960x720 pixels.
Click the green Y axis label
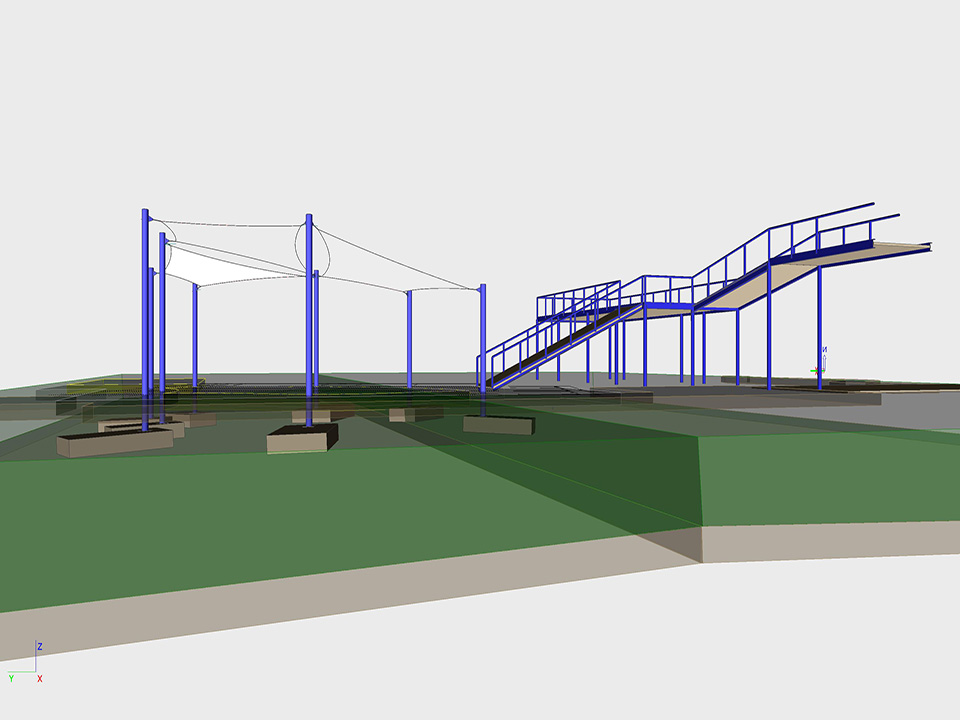(11, 679)
